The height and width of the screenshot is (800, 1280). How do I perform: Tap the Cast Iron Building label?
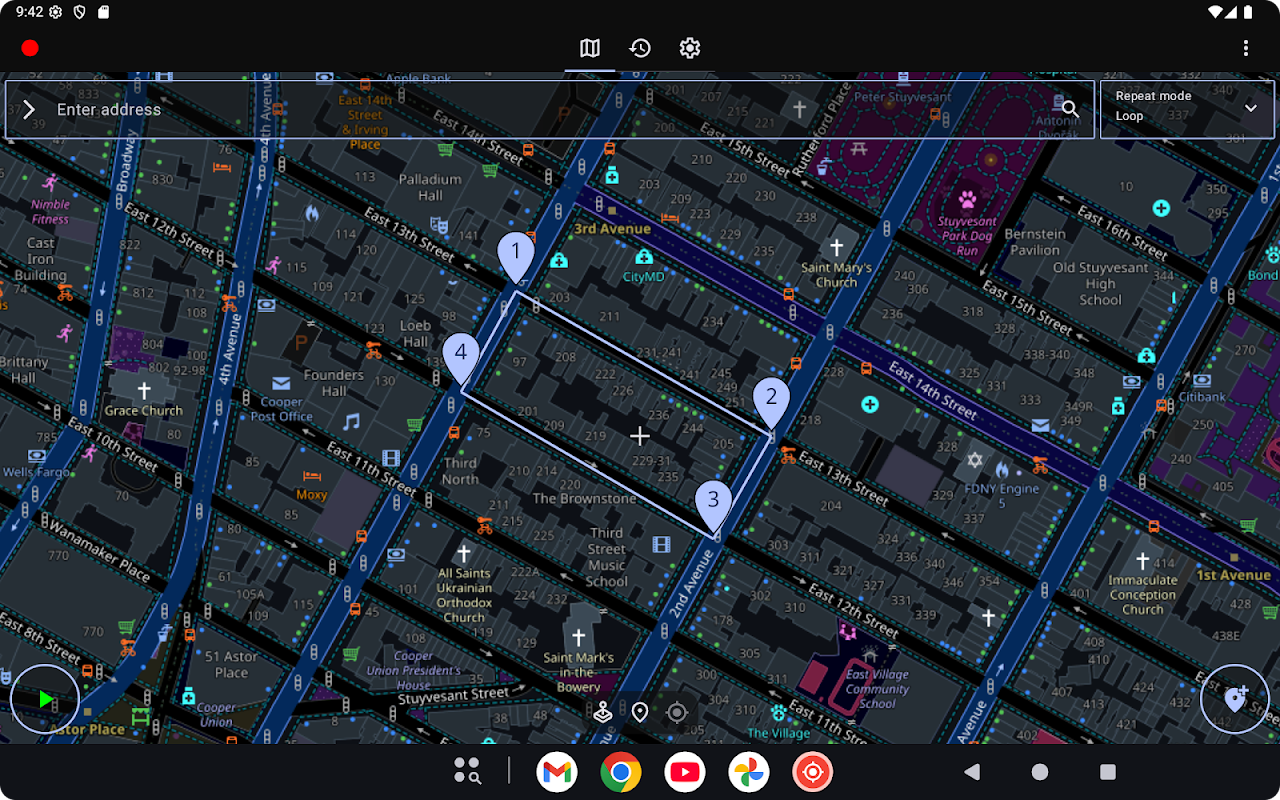coord(40,259)
